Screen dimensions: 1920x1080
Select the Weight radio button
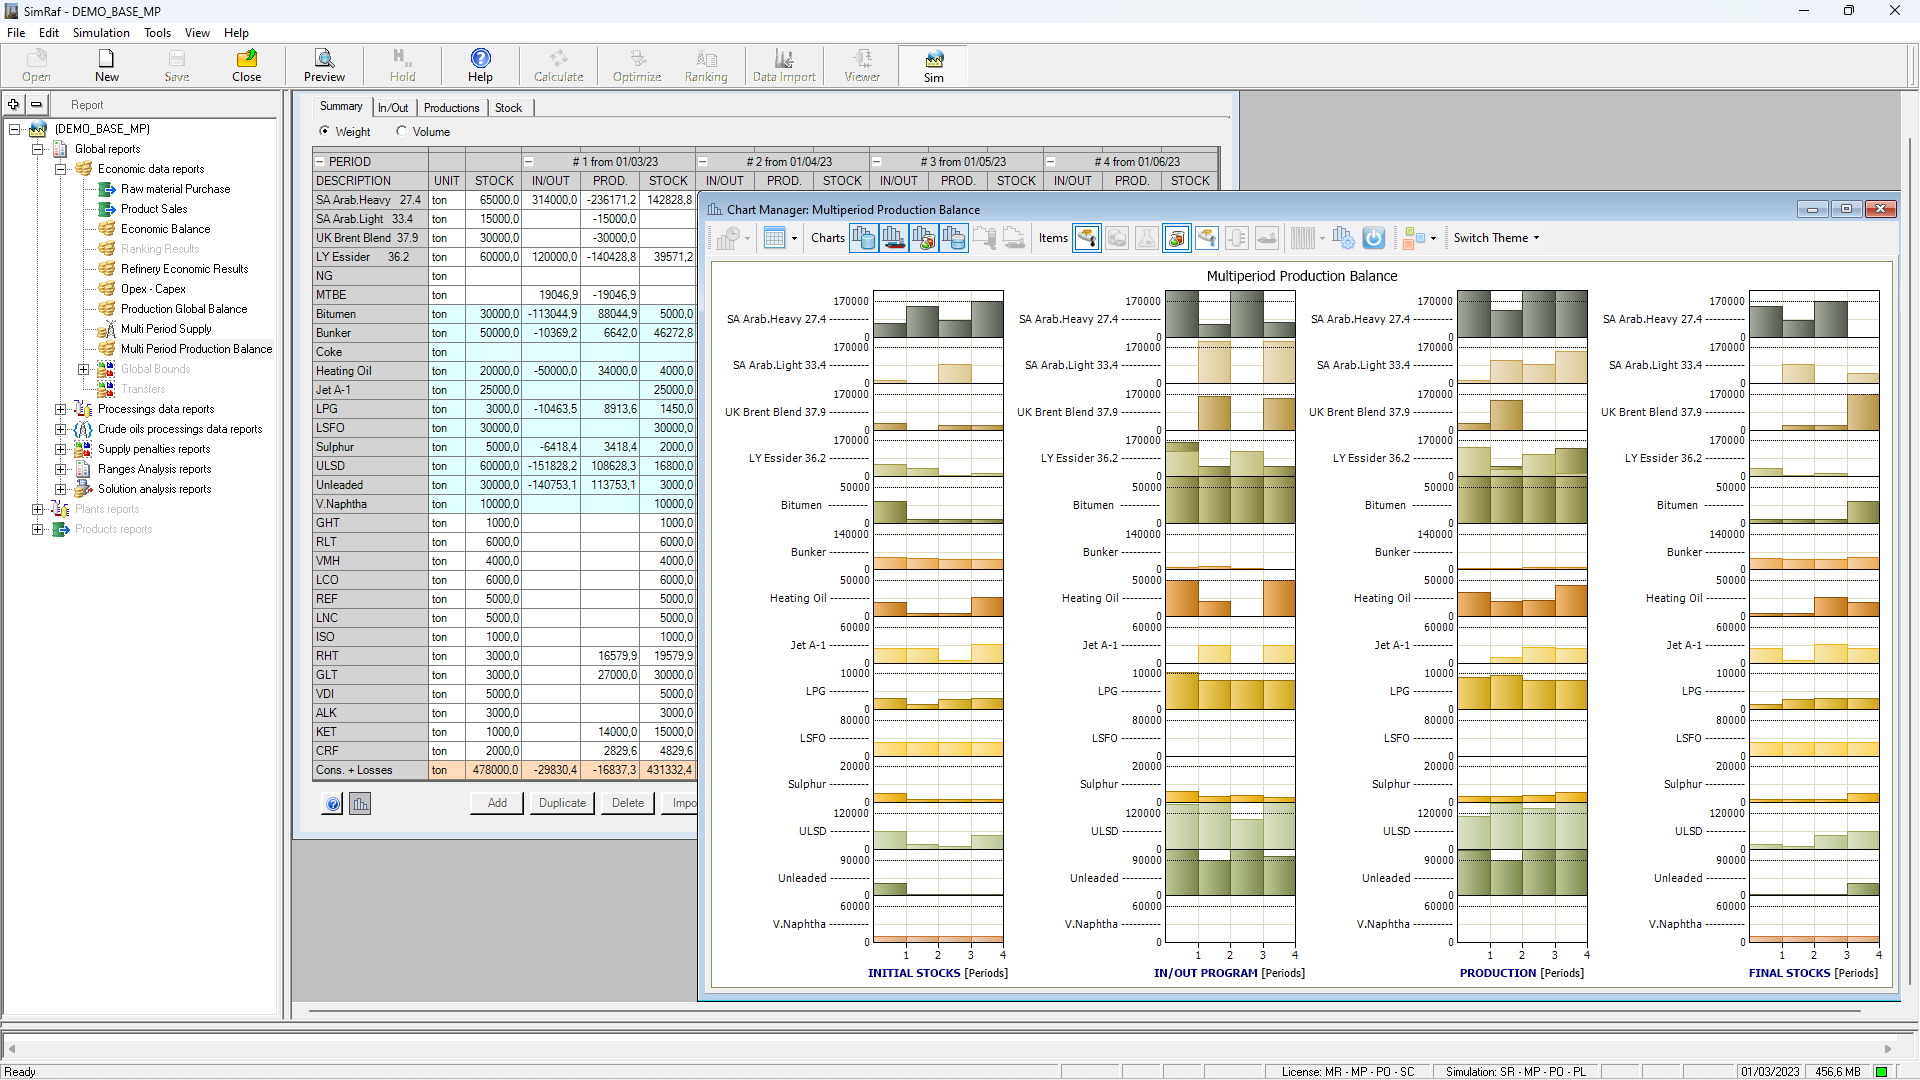[324, 131]
